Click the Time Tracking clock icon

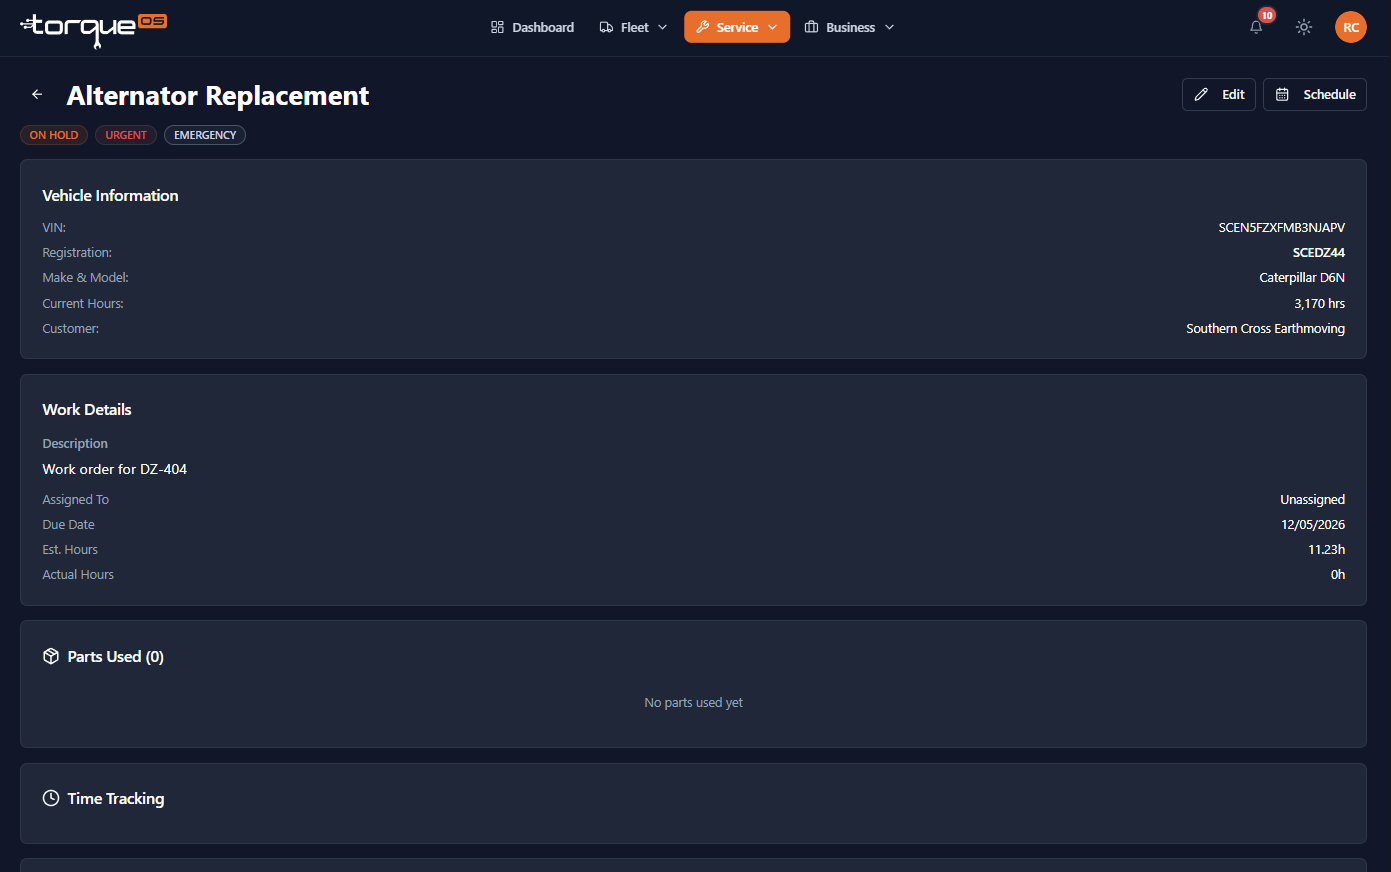point(51,798)
